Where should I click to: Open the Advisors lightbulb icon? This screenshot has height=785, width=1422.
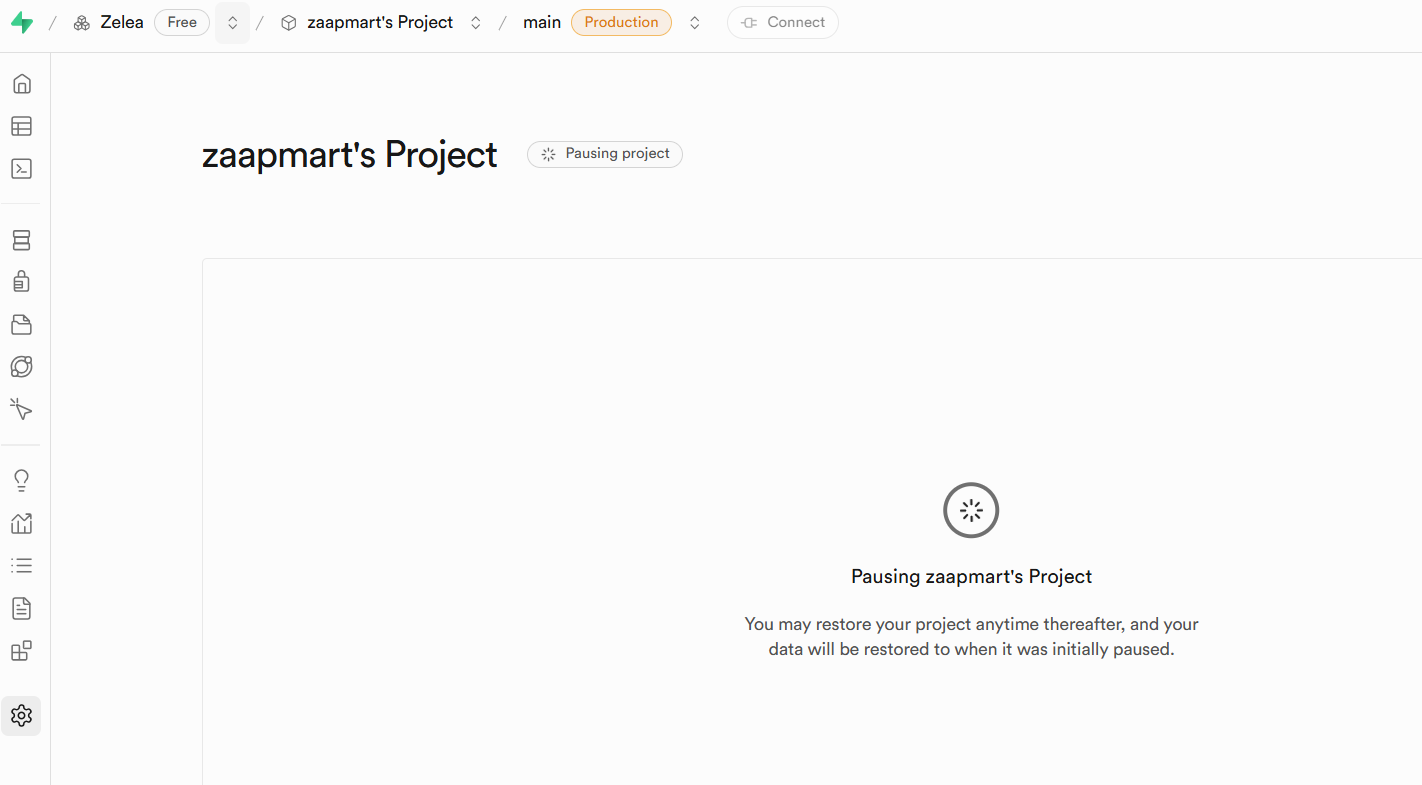point(21,479)
